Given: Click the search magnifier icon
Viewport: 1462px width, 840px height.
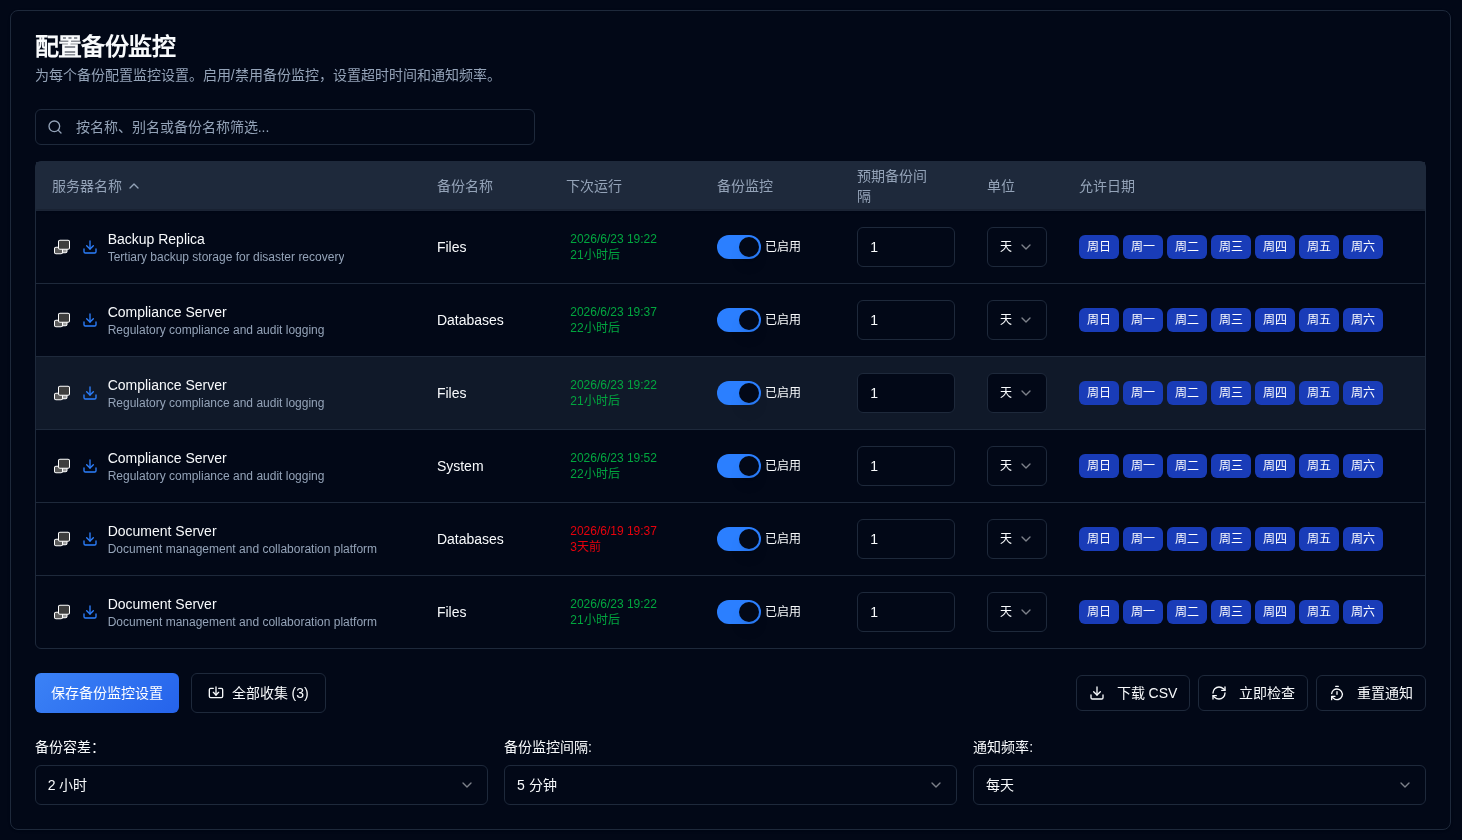Looking at the screenshot, I should (55, 127).
